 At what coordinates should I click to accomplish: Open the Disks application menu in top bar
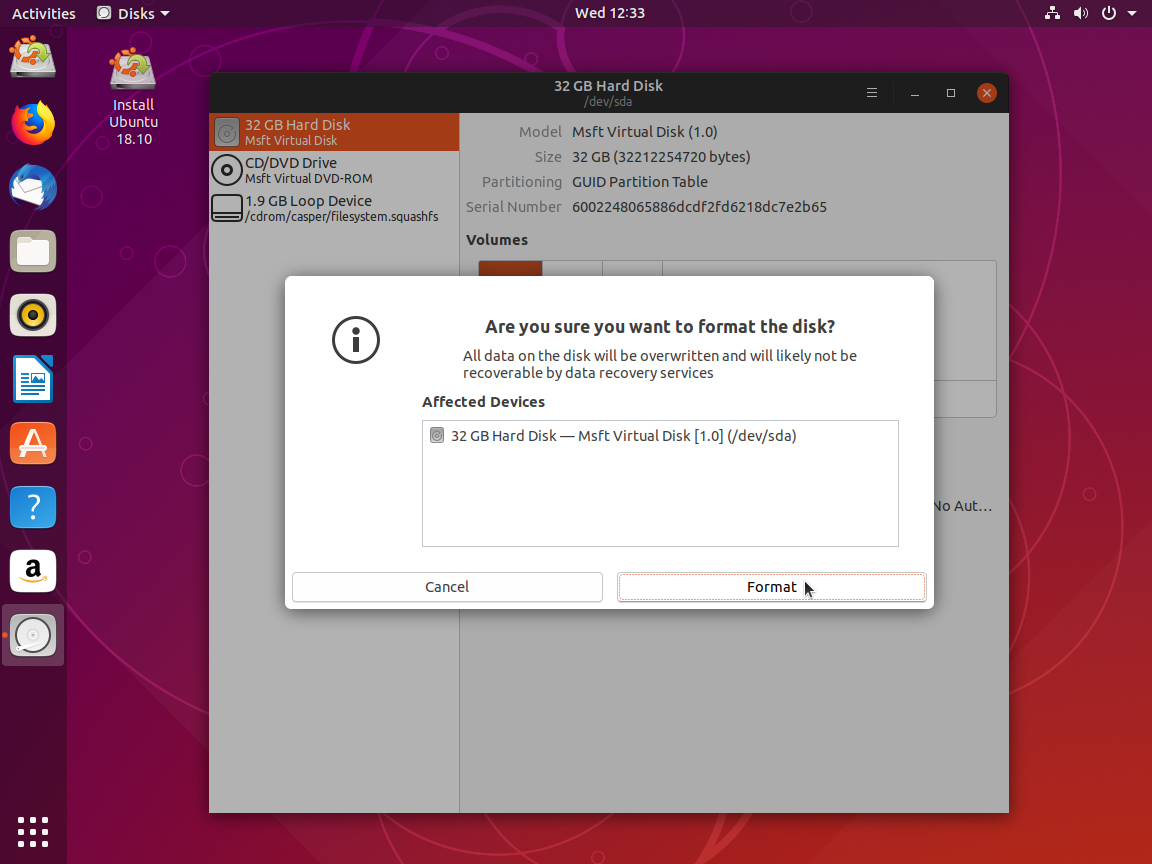pos(134,13)
